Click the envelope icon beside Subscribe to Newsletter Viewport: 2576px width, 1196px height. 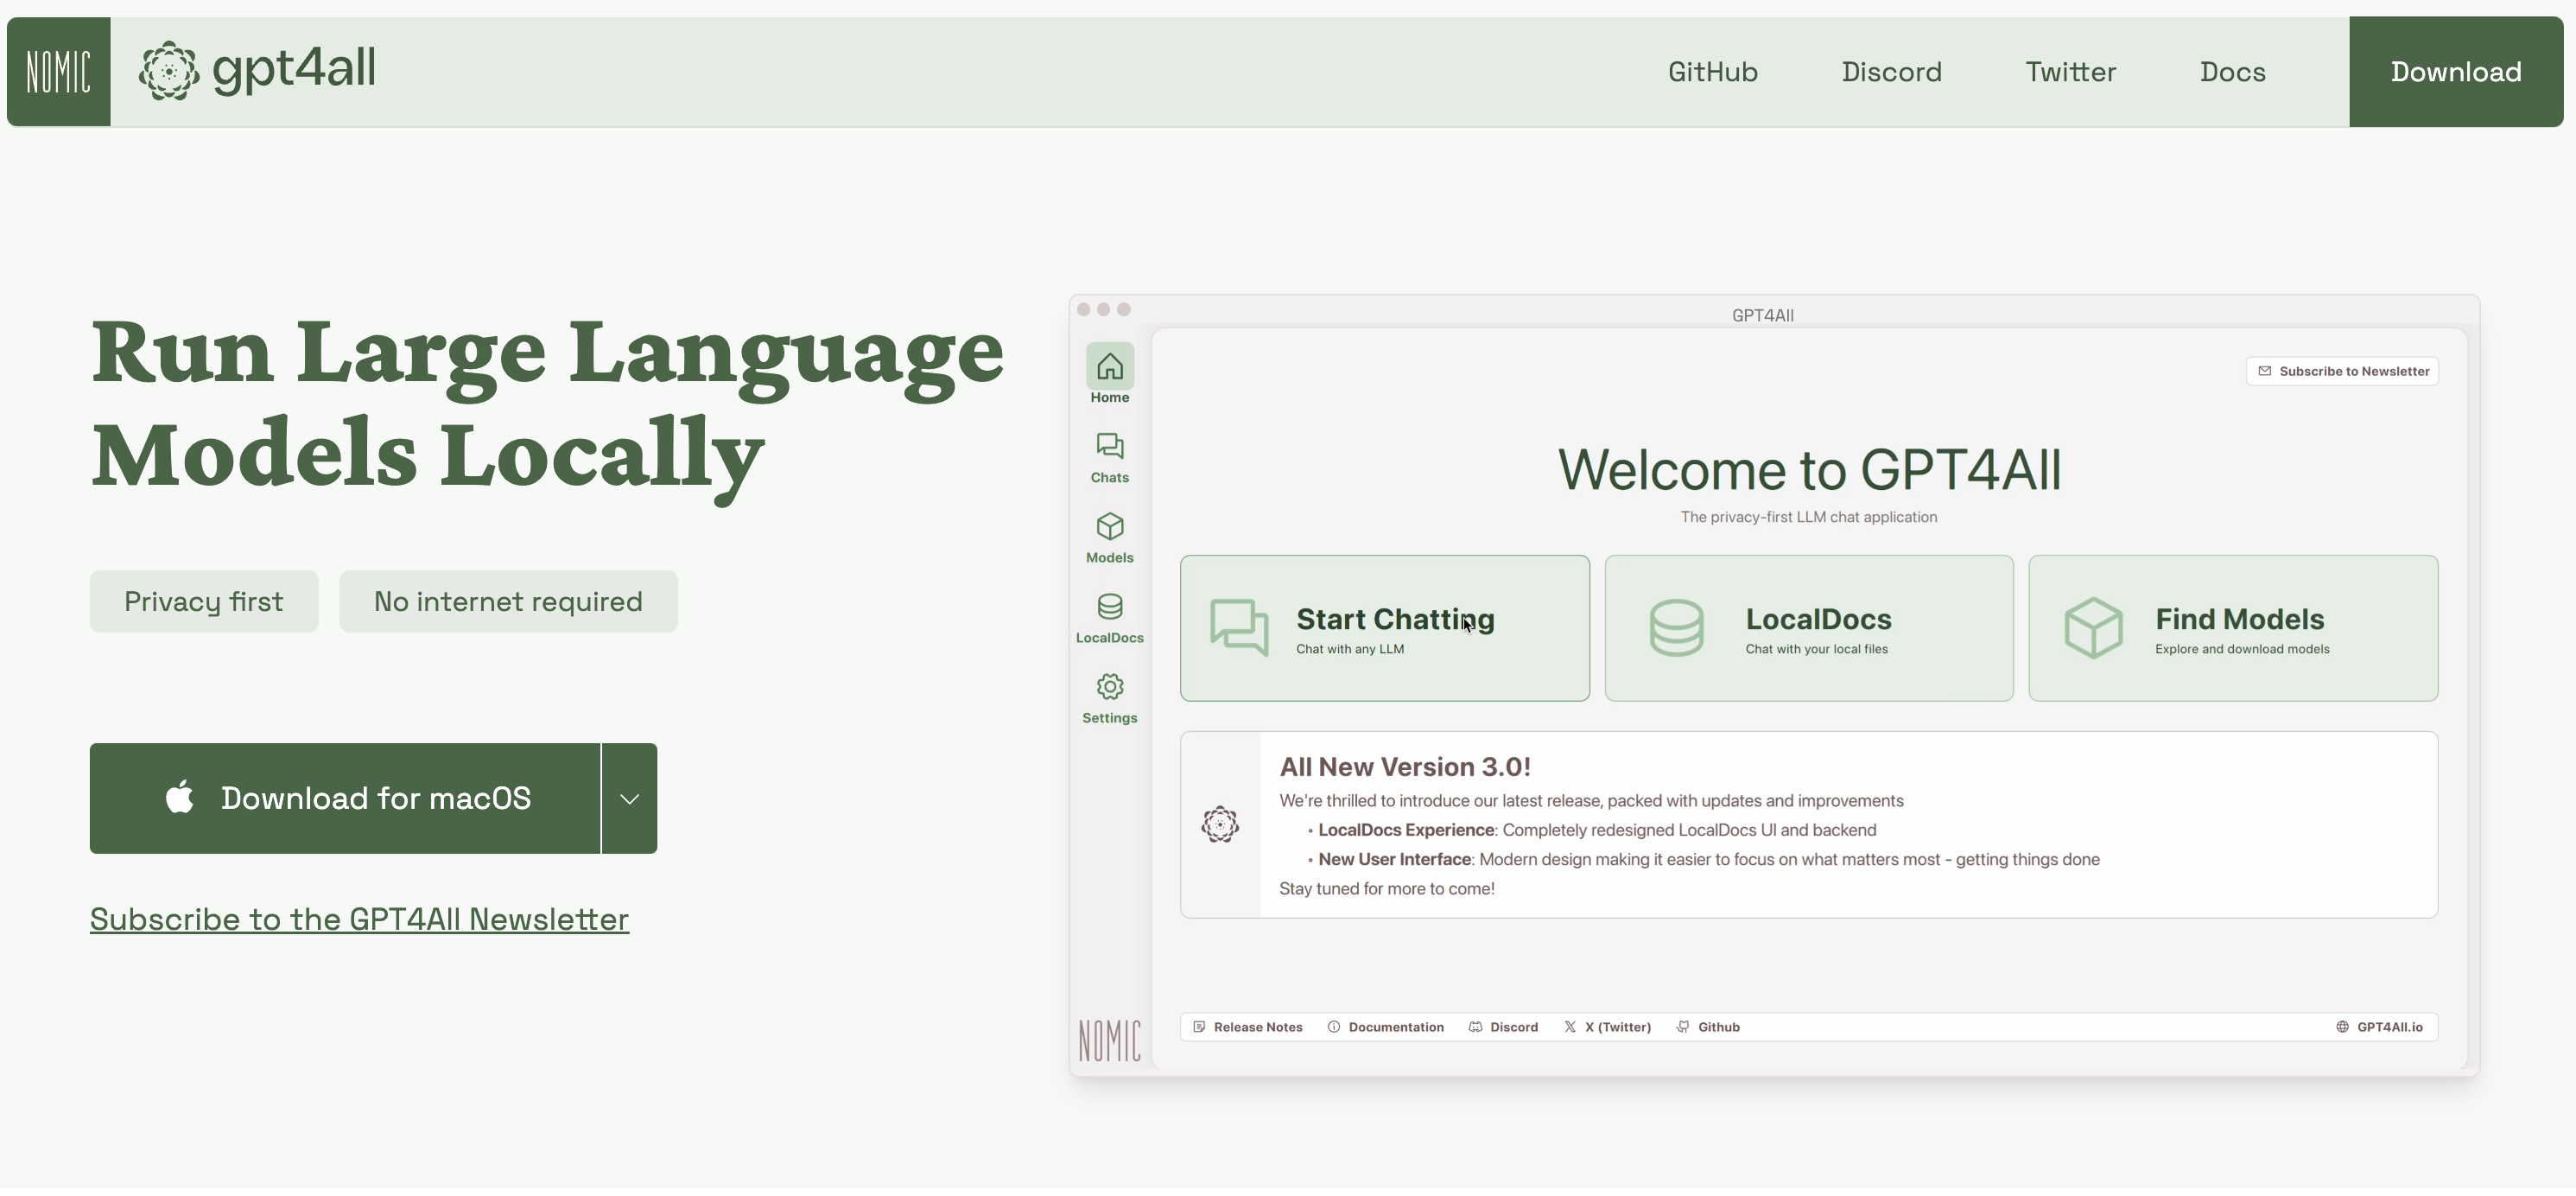point(2264,371)
